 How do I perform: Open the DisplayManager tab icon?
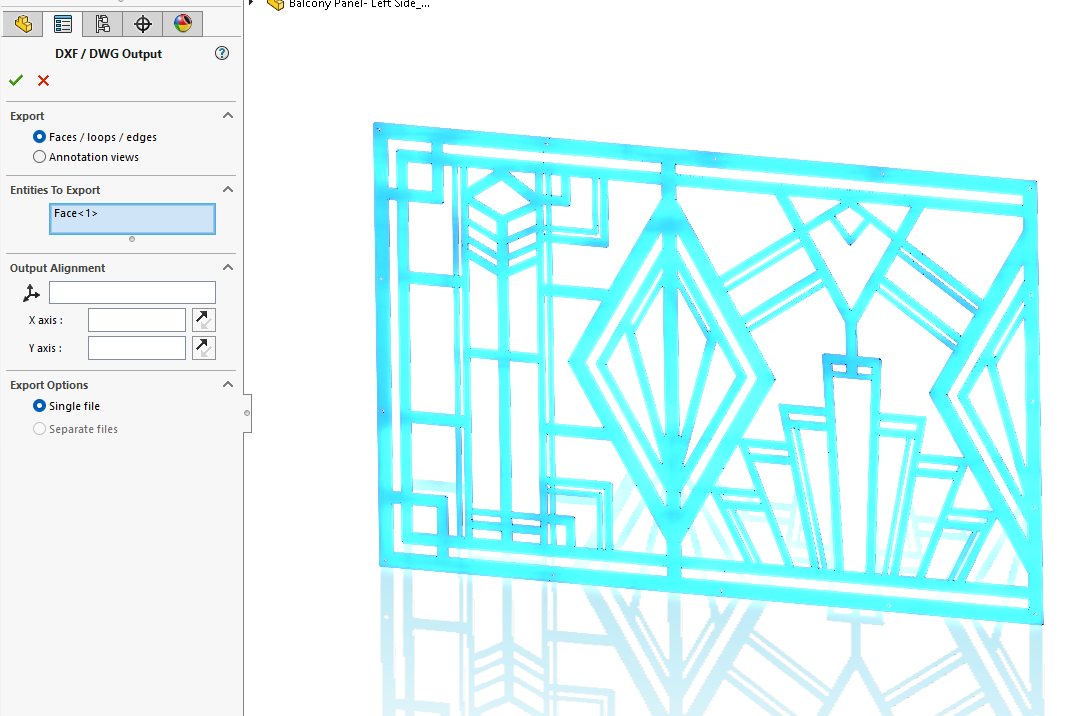pos(183,23)
